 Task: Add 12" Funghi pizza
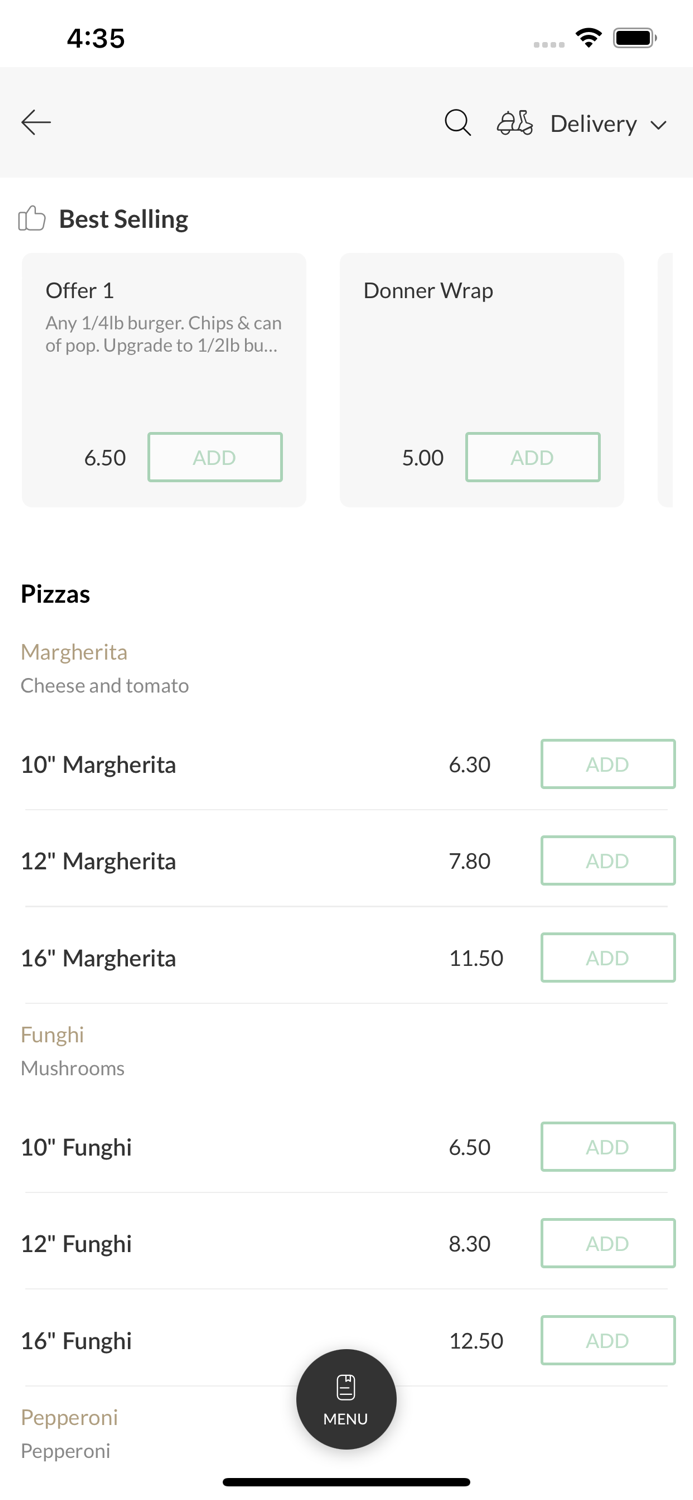(608, 1244)
